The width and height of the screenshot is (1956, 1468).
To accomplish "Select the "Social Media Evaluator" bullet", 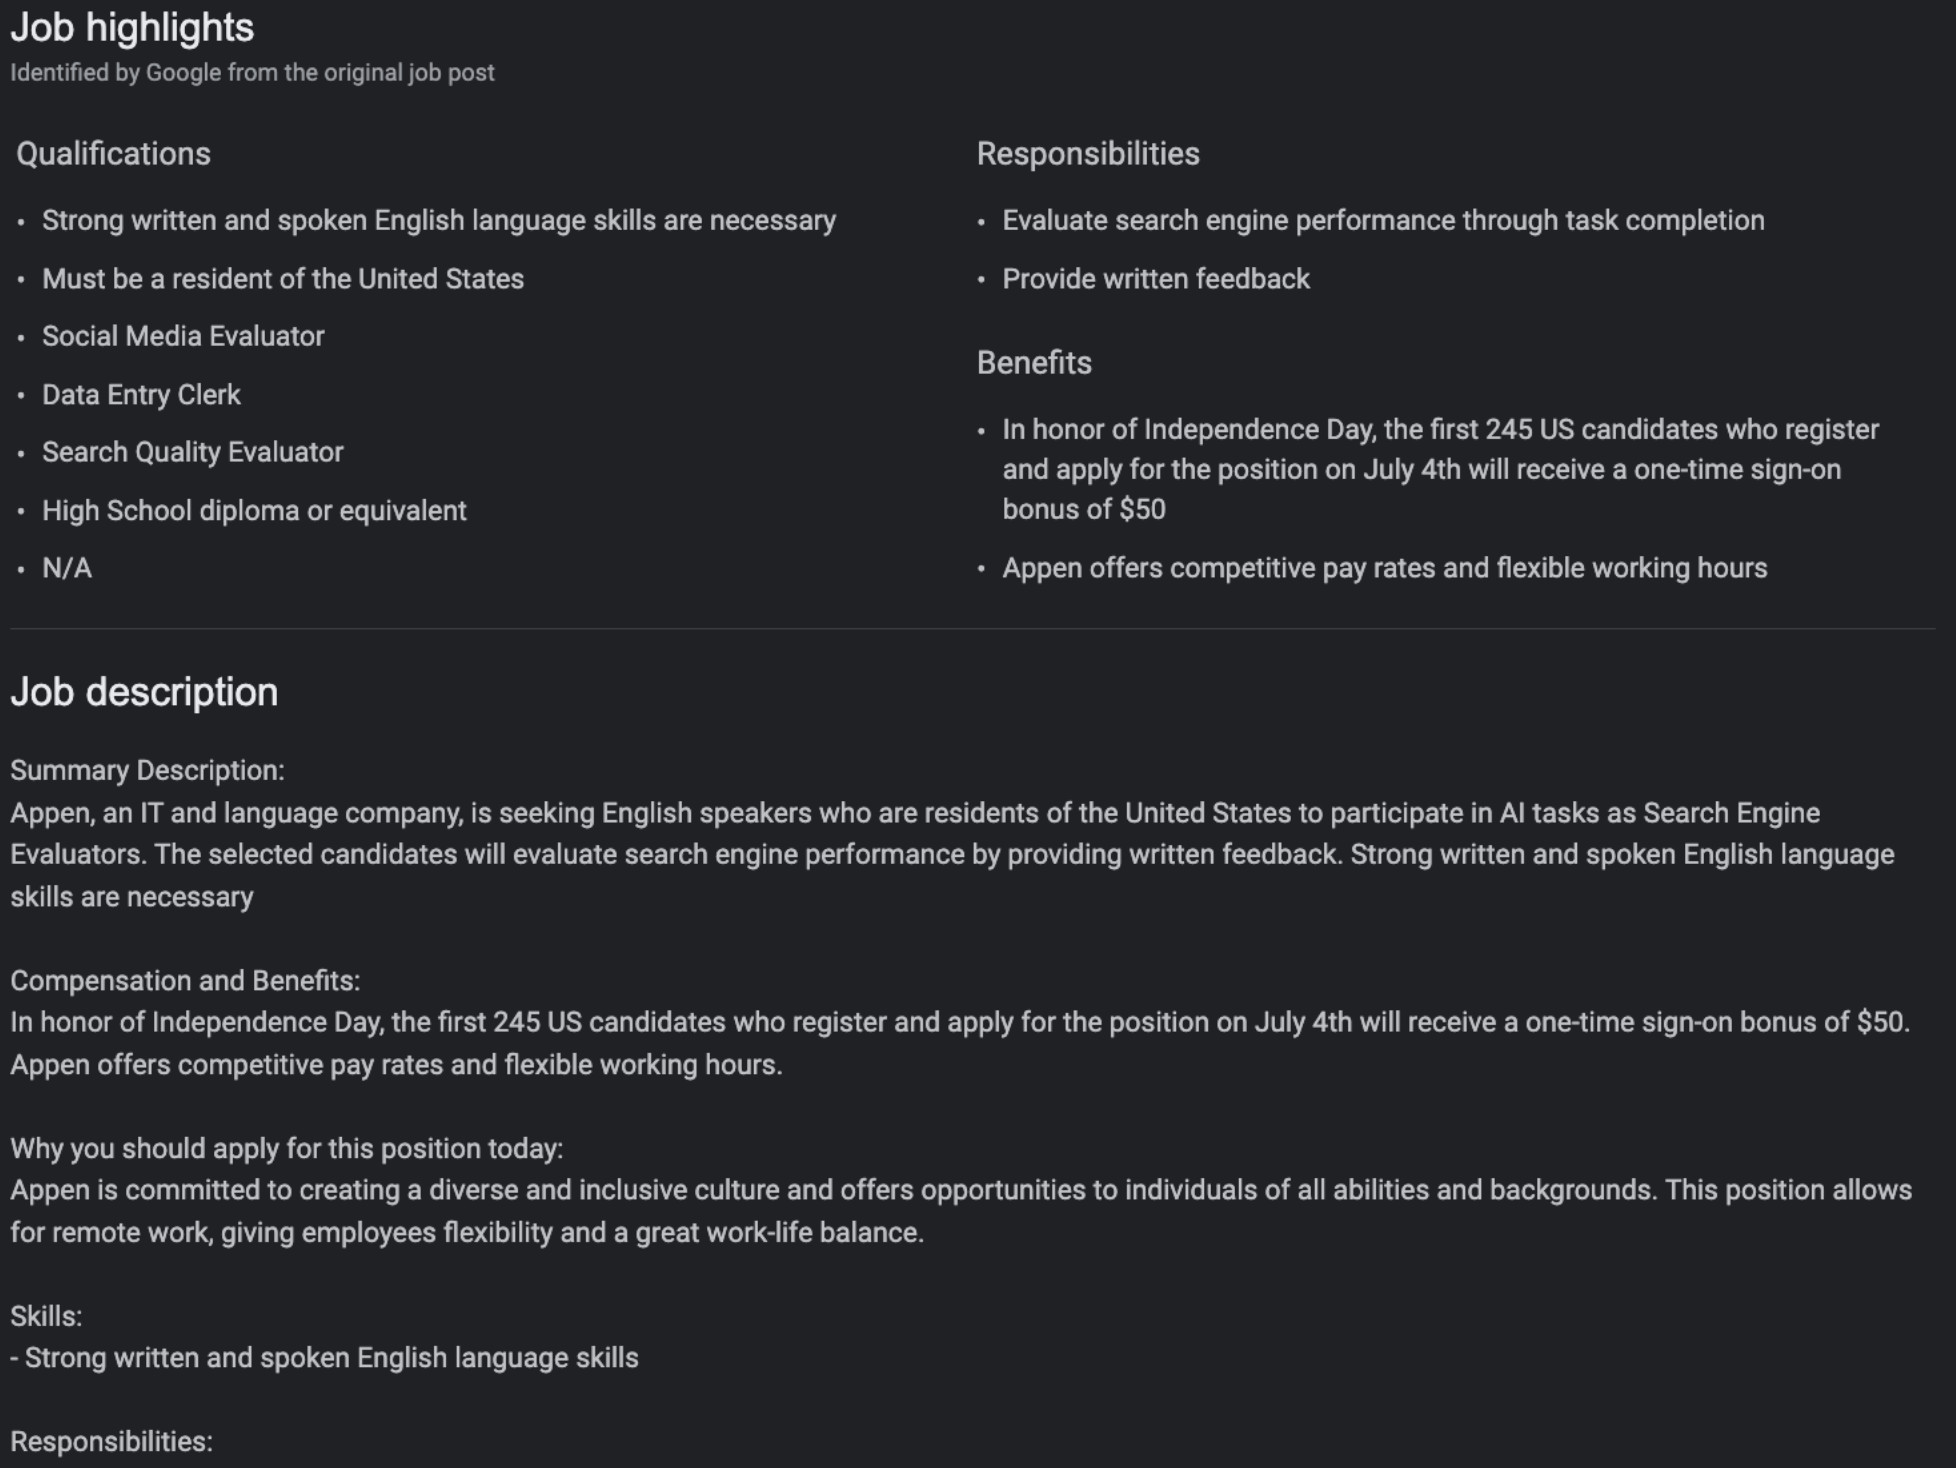I will point(183,336).
